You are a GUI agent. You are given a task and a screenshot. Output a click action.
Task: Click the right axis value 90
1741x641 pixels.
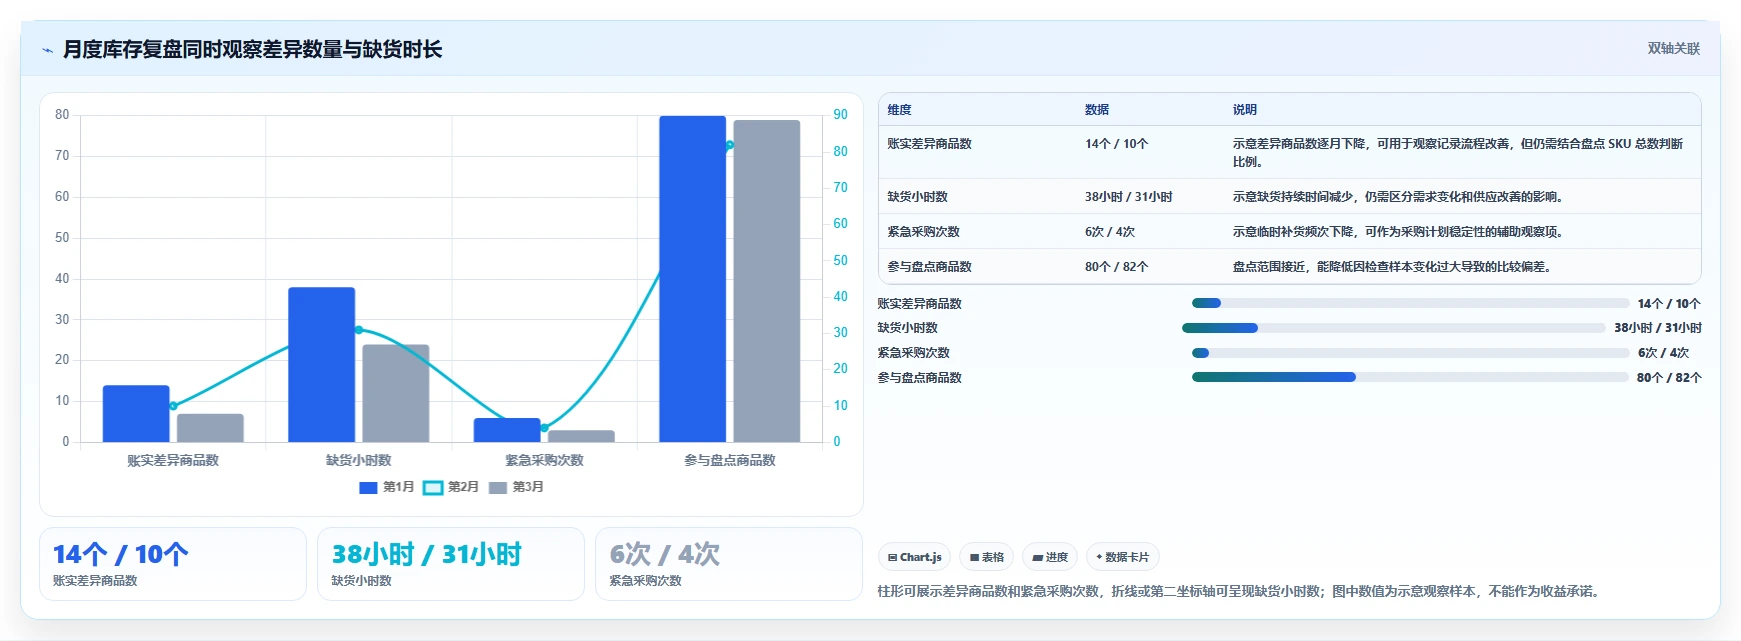840,115
